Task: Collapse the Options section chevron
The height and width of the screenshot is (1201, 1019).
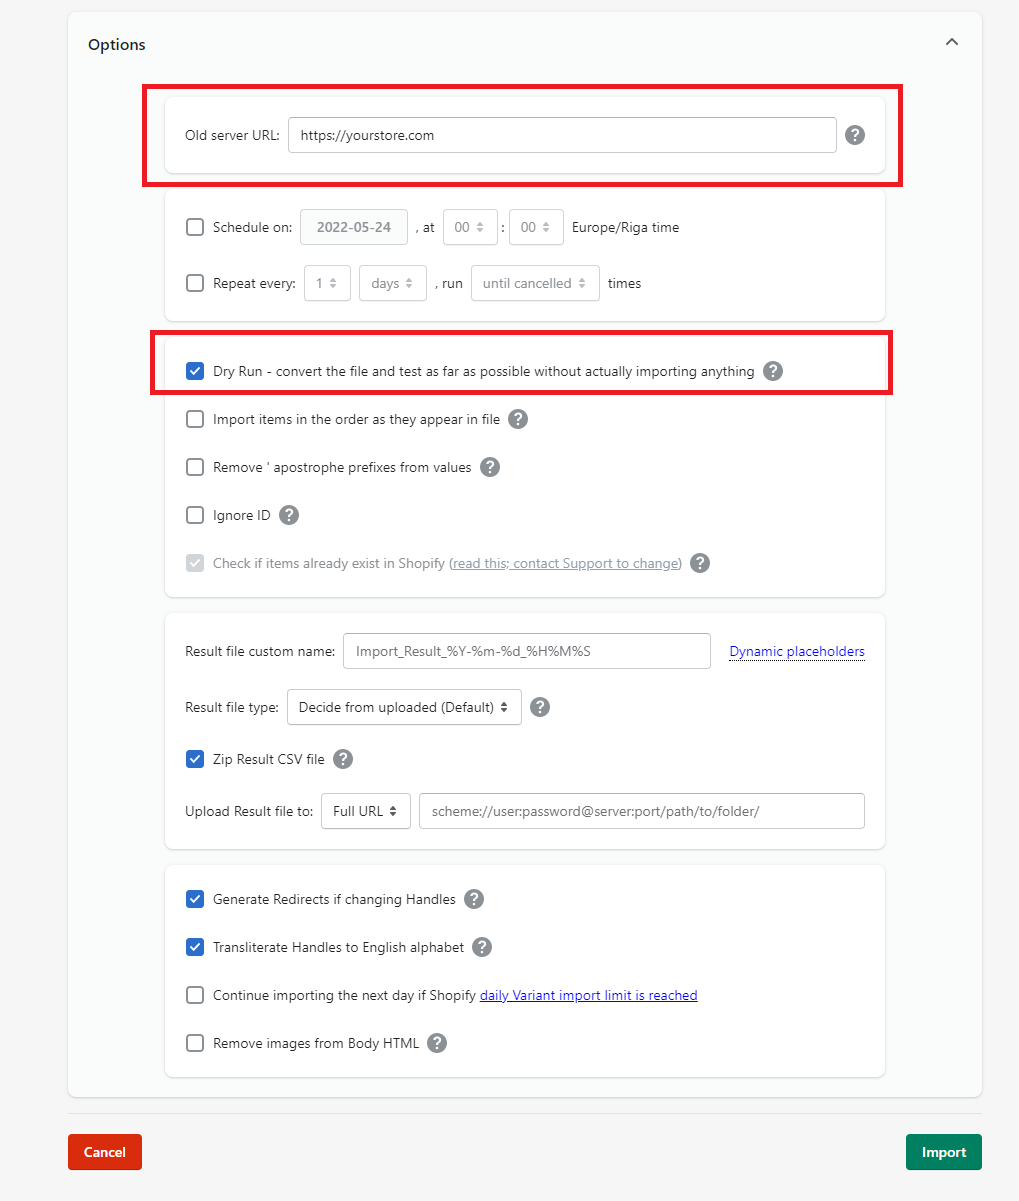Action: point(951,42)
